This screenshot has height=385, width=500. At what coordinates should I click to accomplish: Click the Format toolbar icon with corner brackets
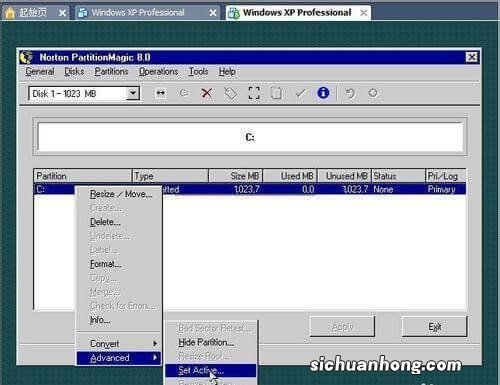[x=254, y=93]
